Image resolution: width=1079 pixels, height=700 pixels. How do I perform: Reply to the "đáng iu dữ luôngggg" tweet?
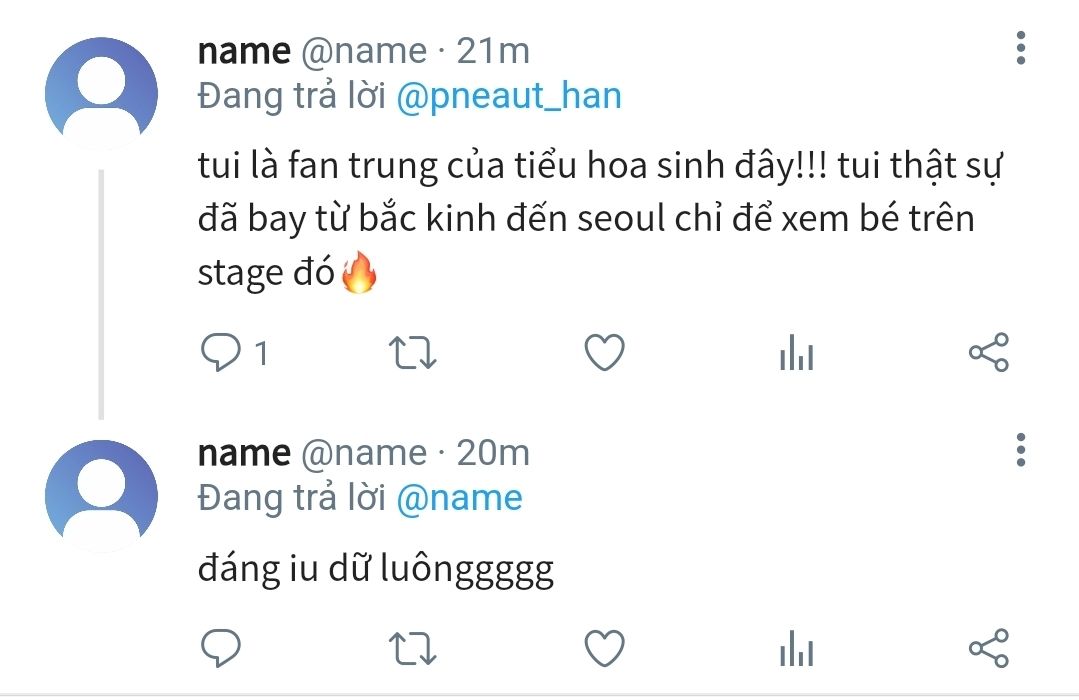click(x=220, y=649)
